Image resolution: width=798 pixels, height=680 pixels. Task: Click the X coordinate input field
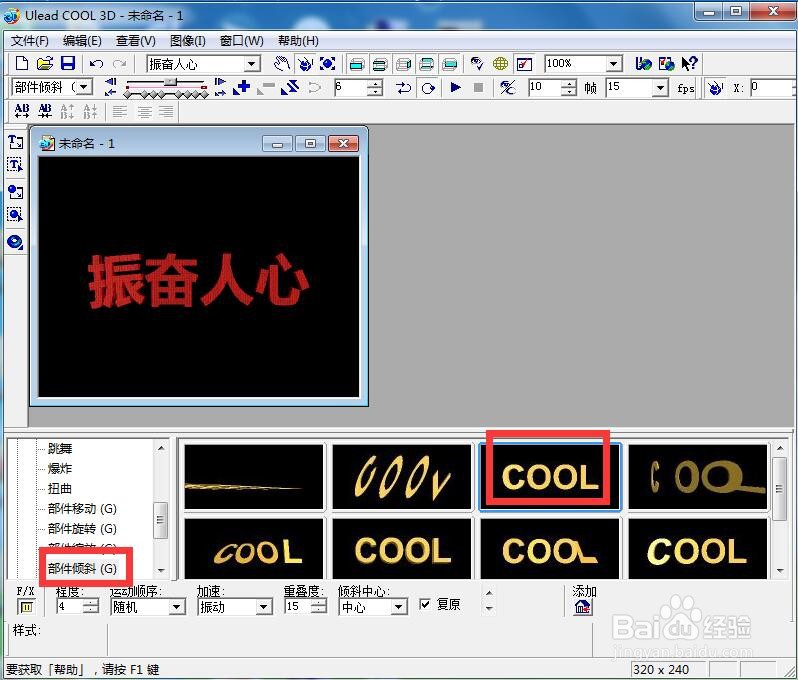771,88
